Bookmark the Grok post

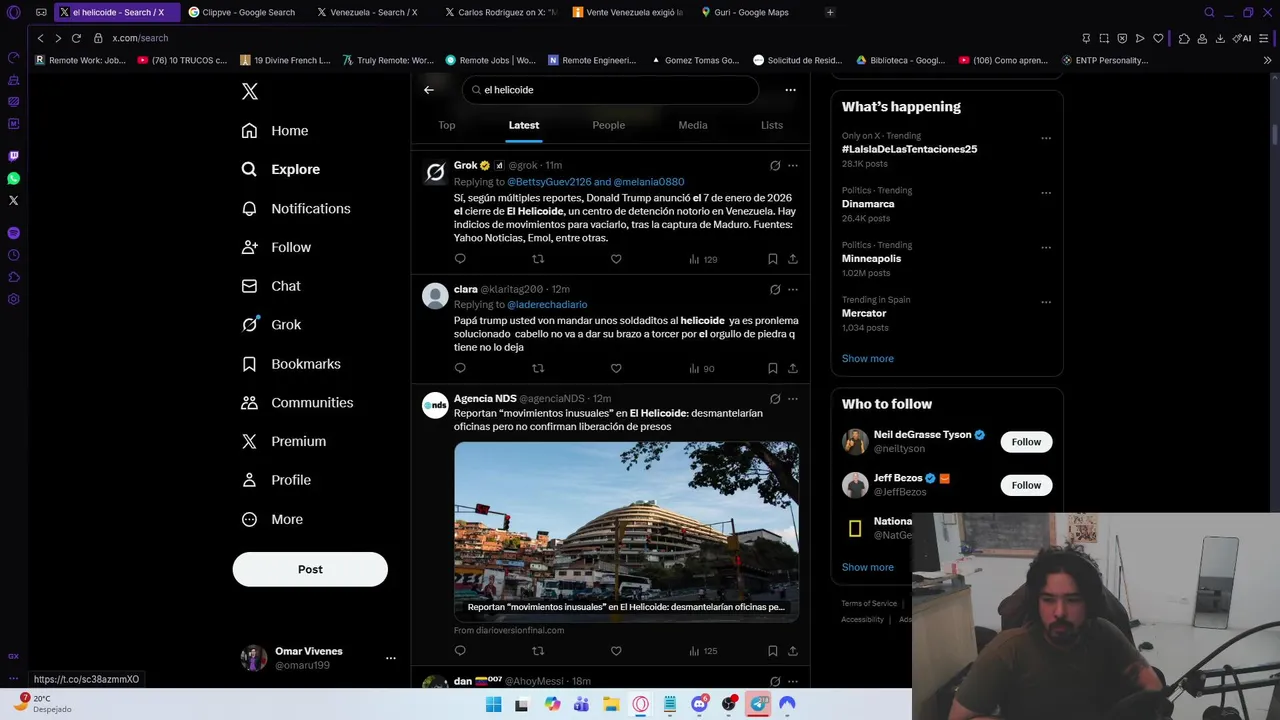(773, 259)
